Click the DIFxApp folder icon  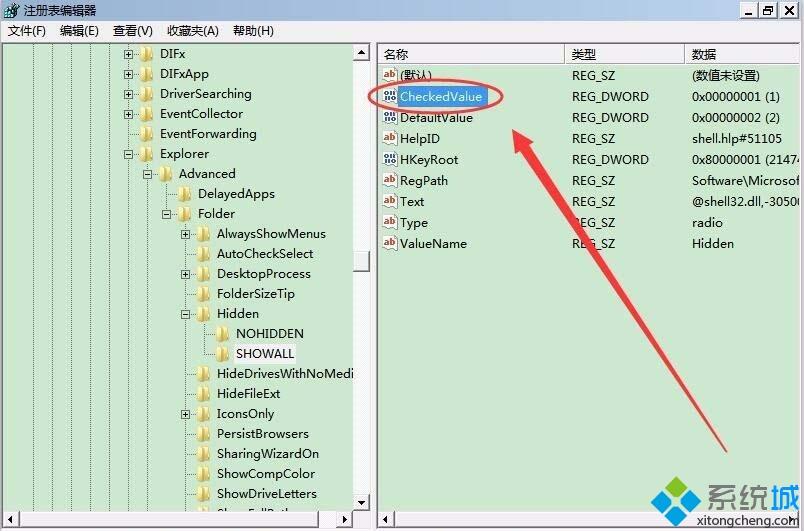tap(147, 74)
